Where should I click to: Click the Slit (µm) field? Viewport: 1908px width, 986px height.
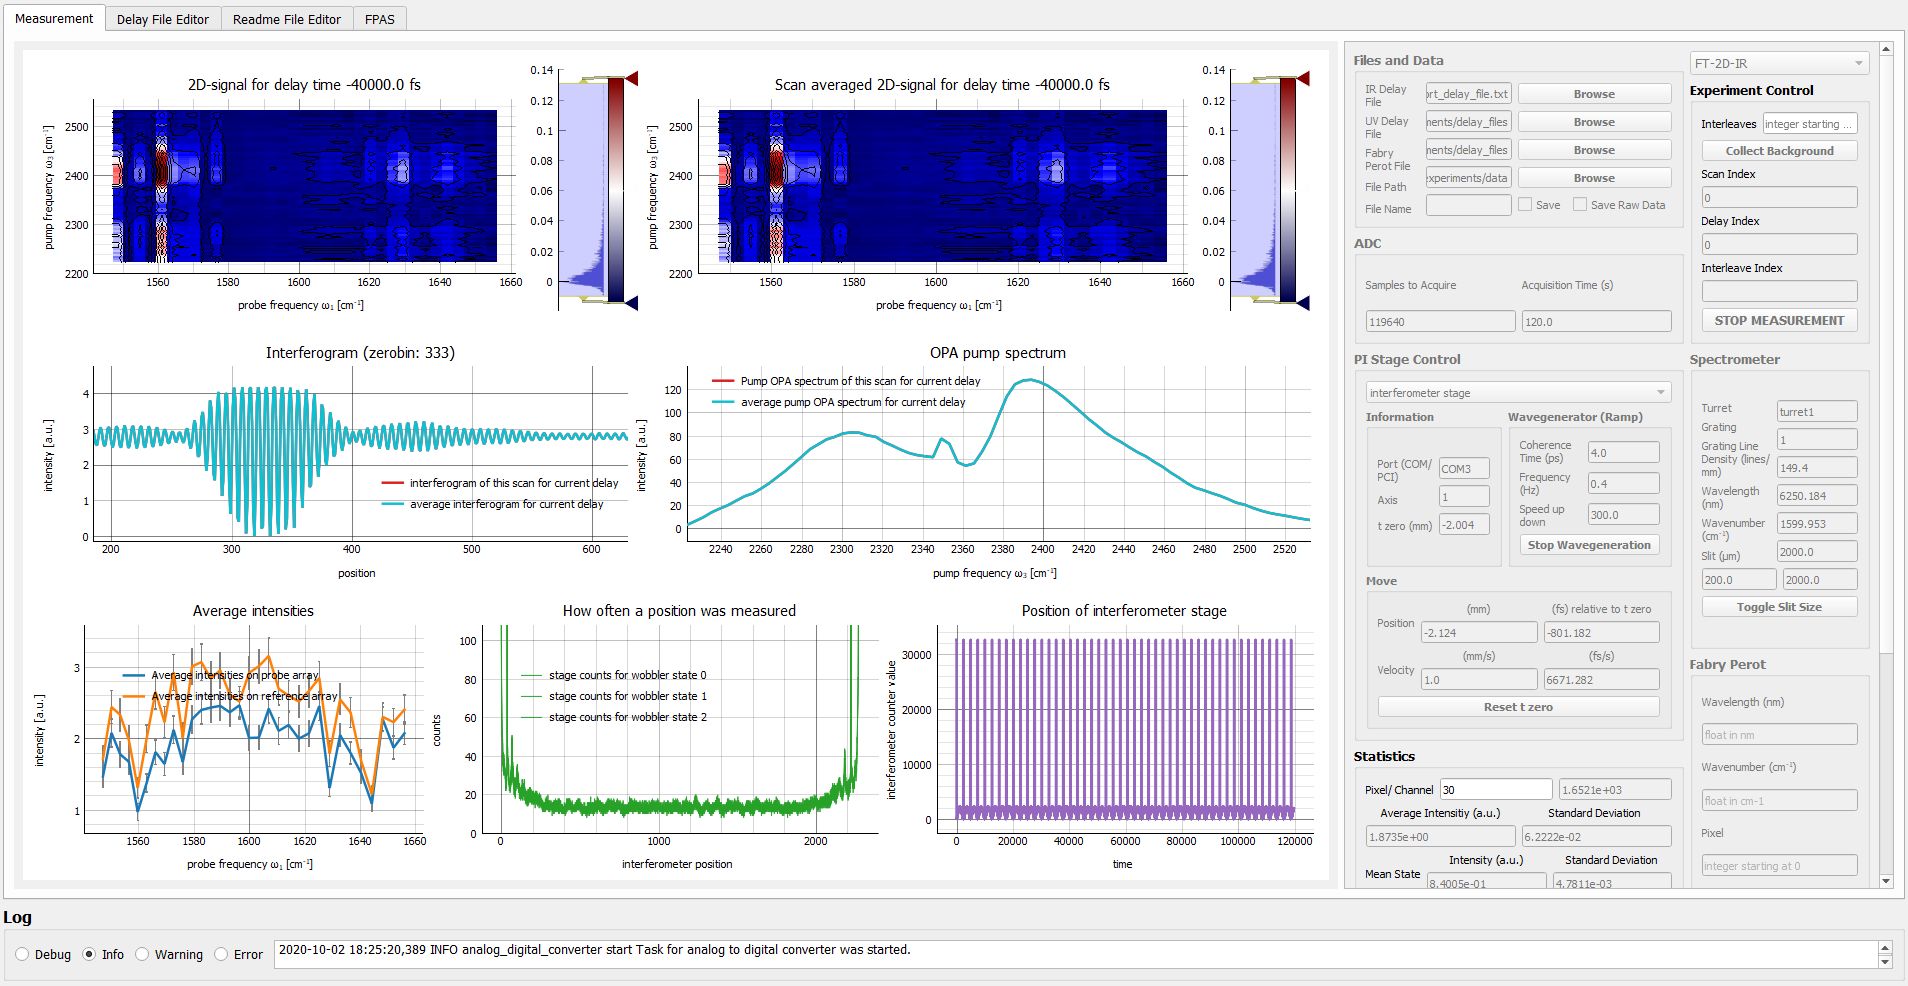pos(1817,551)
